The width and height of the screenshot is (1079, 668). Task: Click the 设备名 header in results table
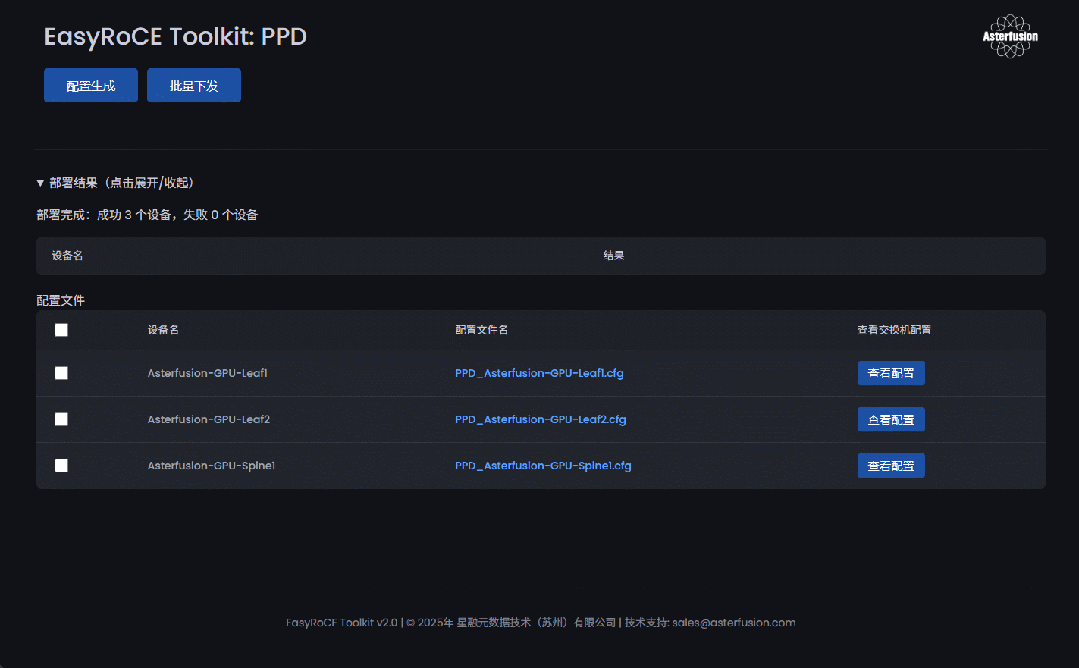(67, 256)
